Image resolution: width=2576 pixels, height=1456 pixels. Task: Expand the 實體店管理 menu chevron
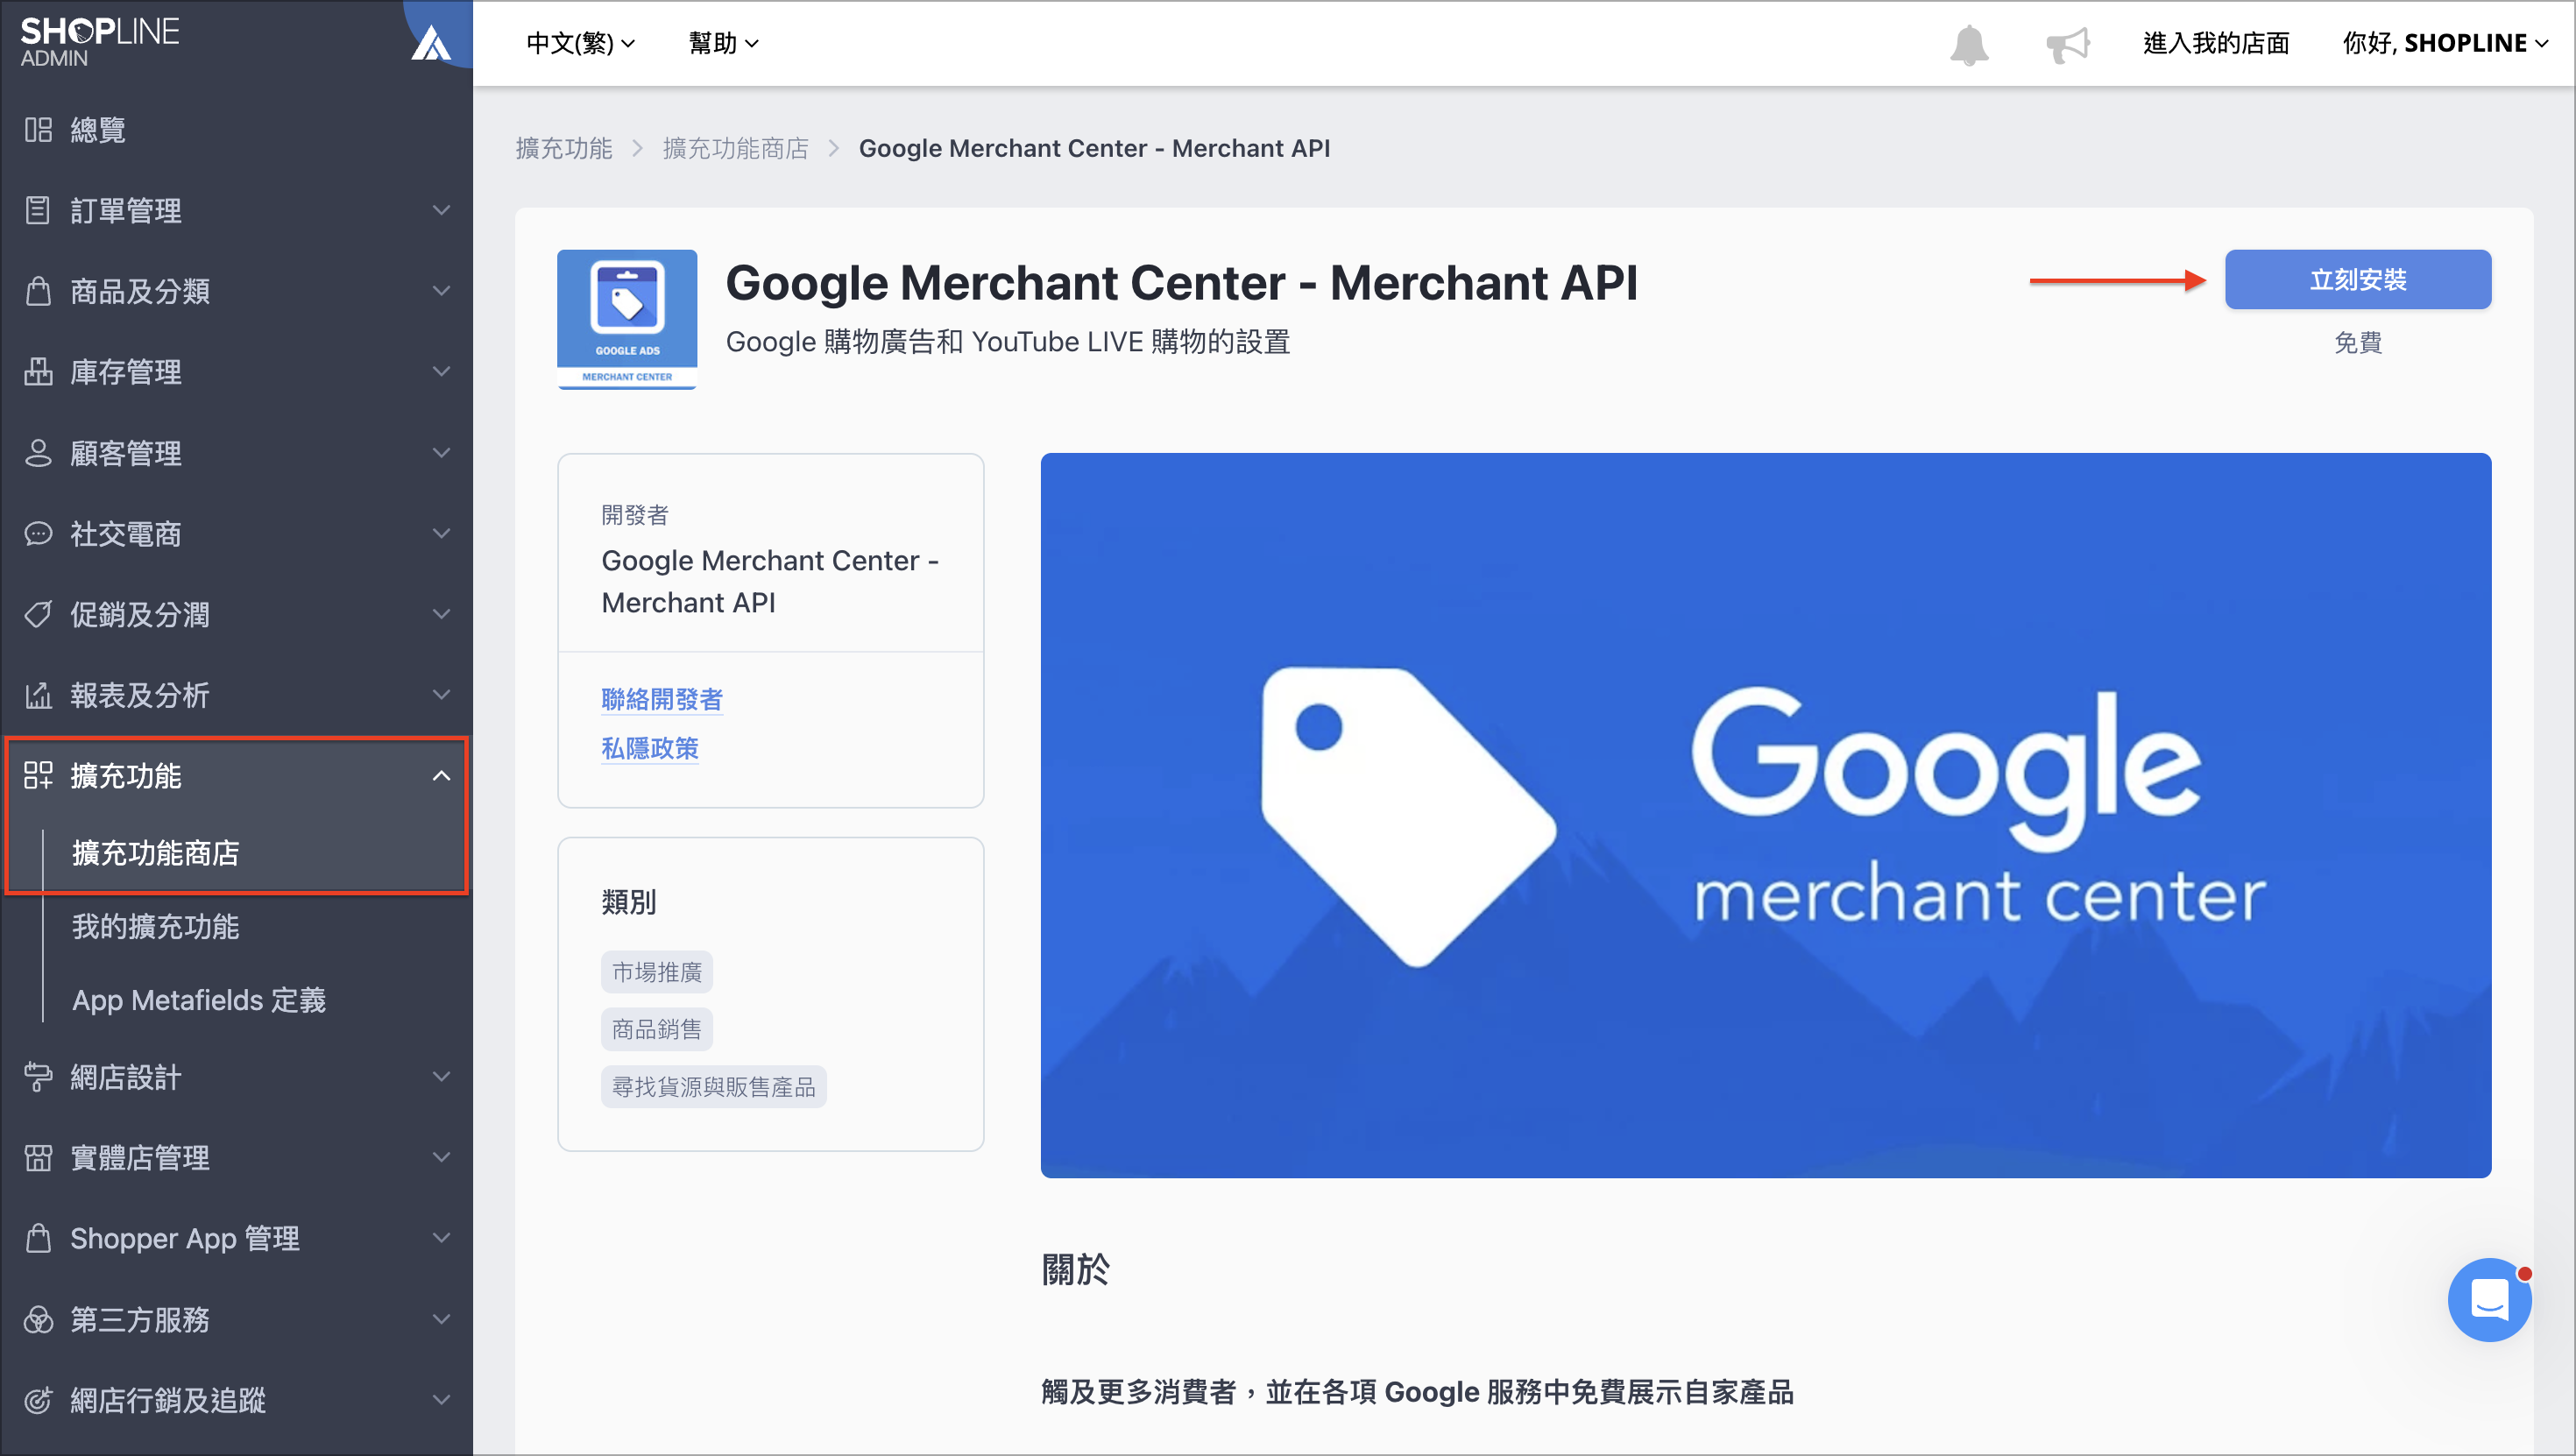point(441,1158)
